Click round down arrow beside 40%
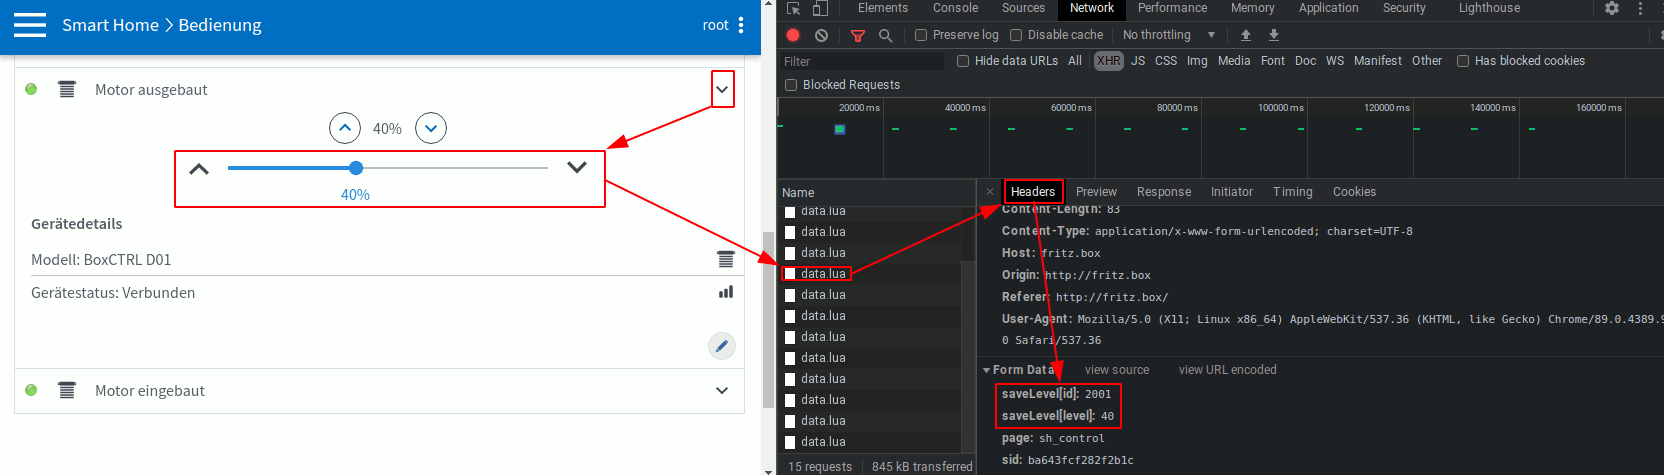This screenshot has height=475, width=1664. coord(431,128)
